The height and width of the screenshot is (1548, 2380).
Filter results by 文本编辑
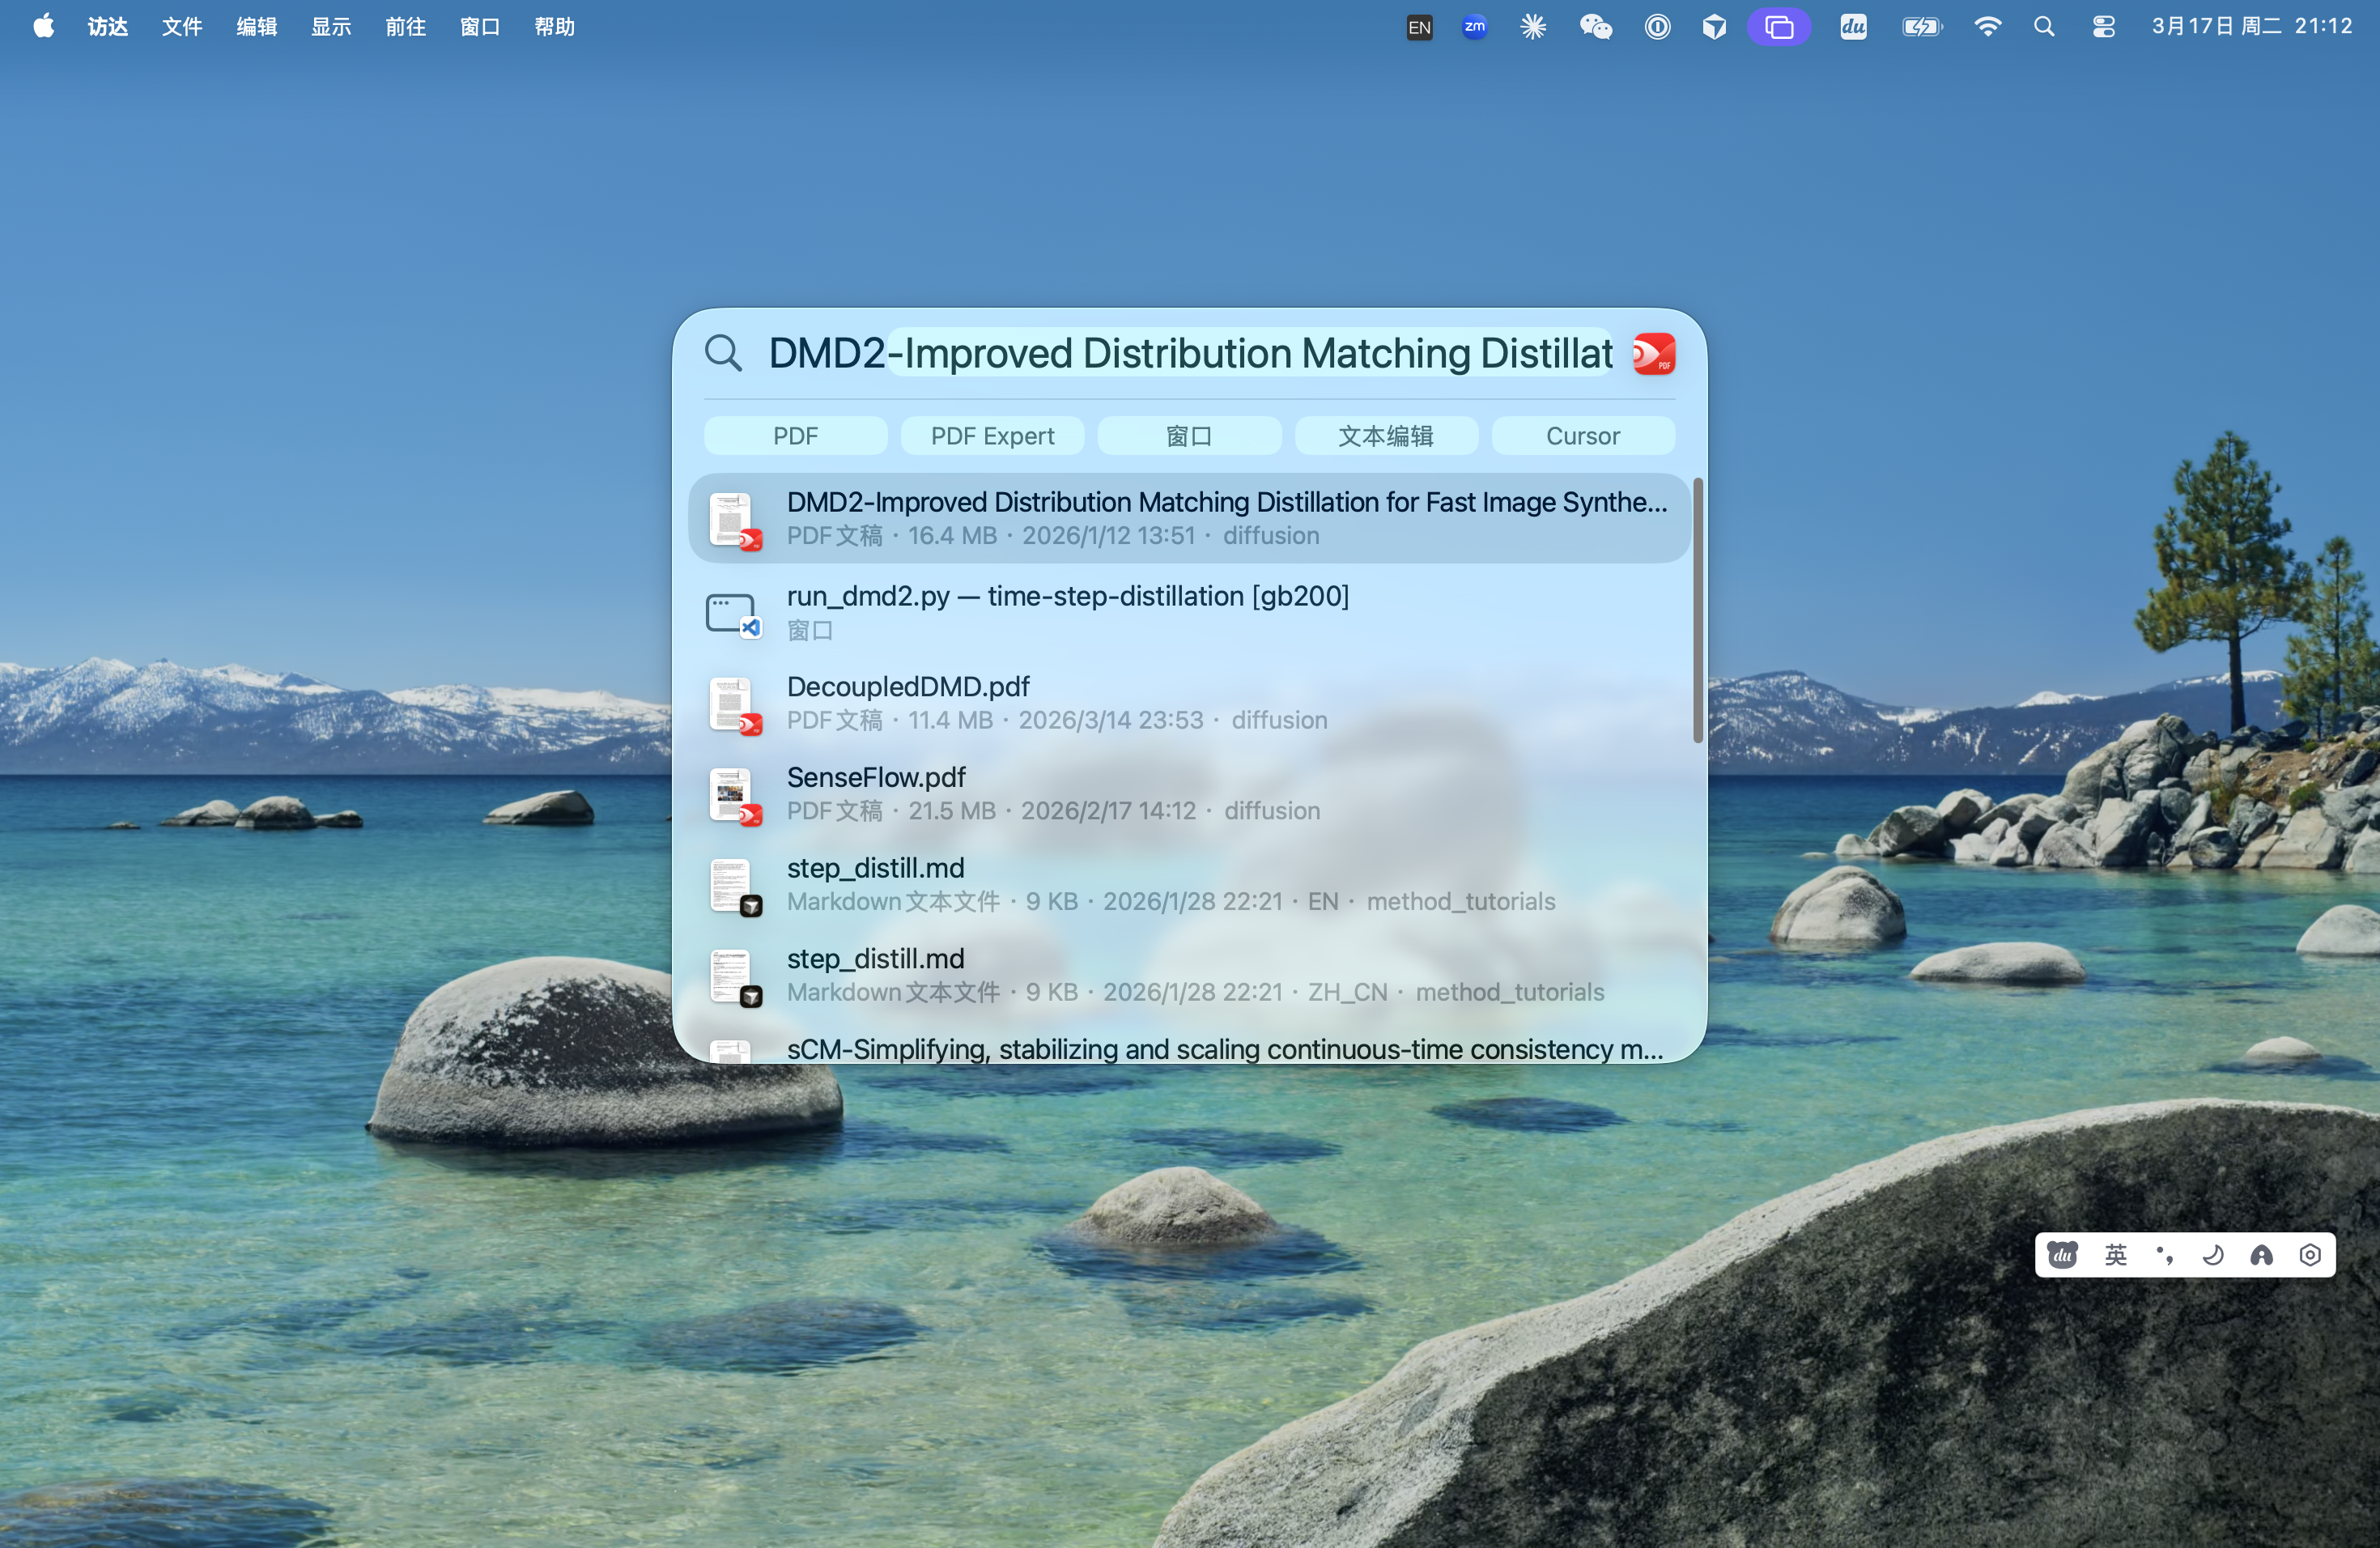(x=1385, y=436)
